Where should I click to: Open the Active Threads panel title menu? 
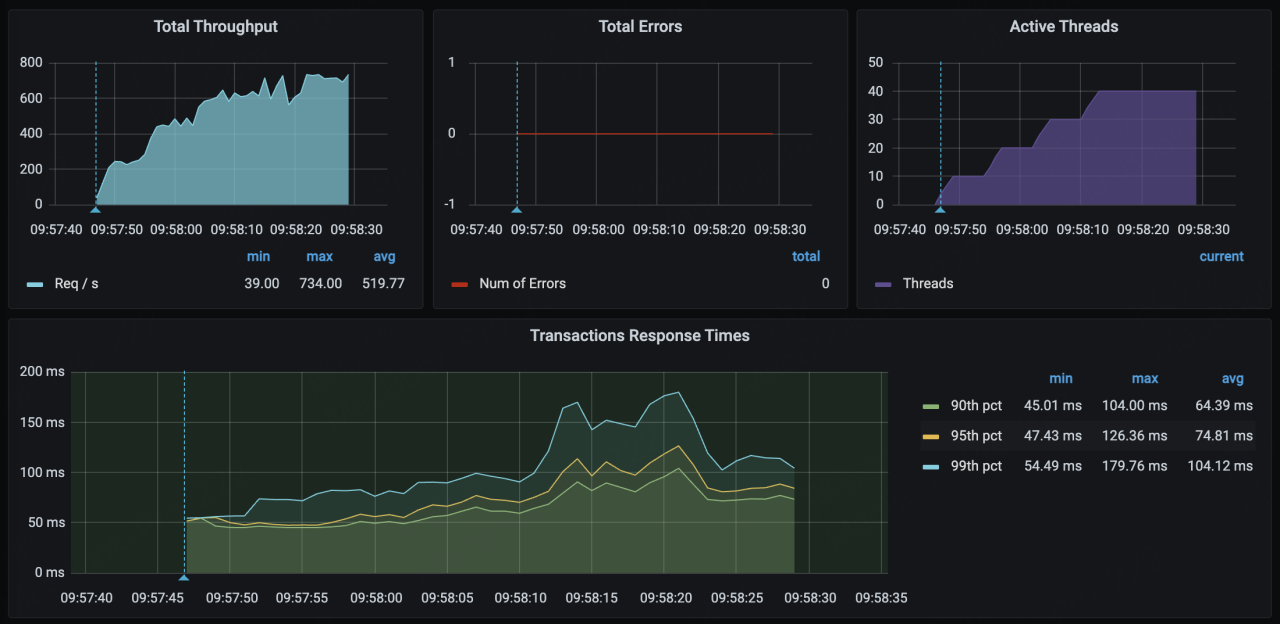(x=1063, y=27)
